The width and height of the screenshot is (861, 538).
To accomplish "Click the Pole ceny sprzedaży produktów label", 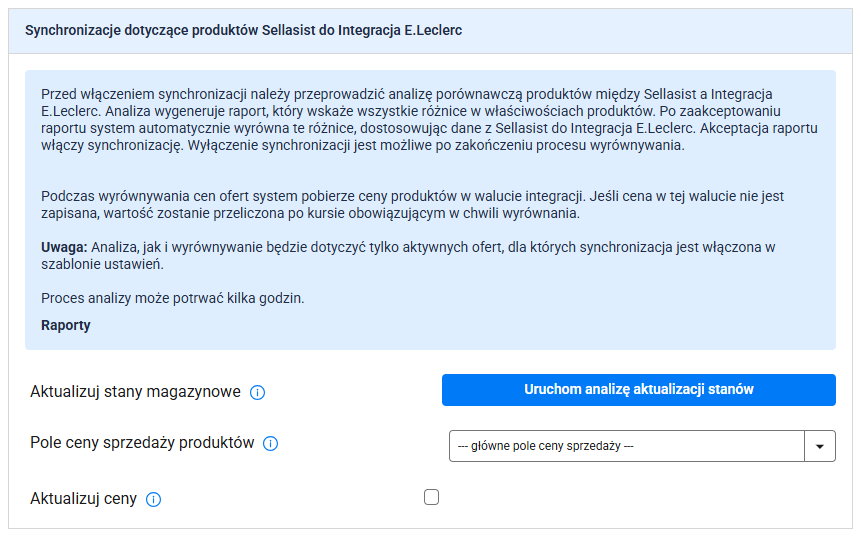I will pyautogui.click(x=142, y=443).
